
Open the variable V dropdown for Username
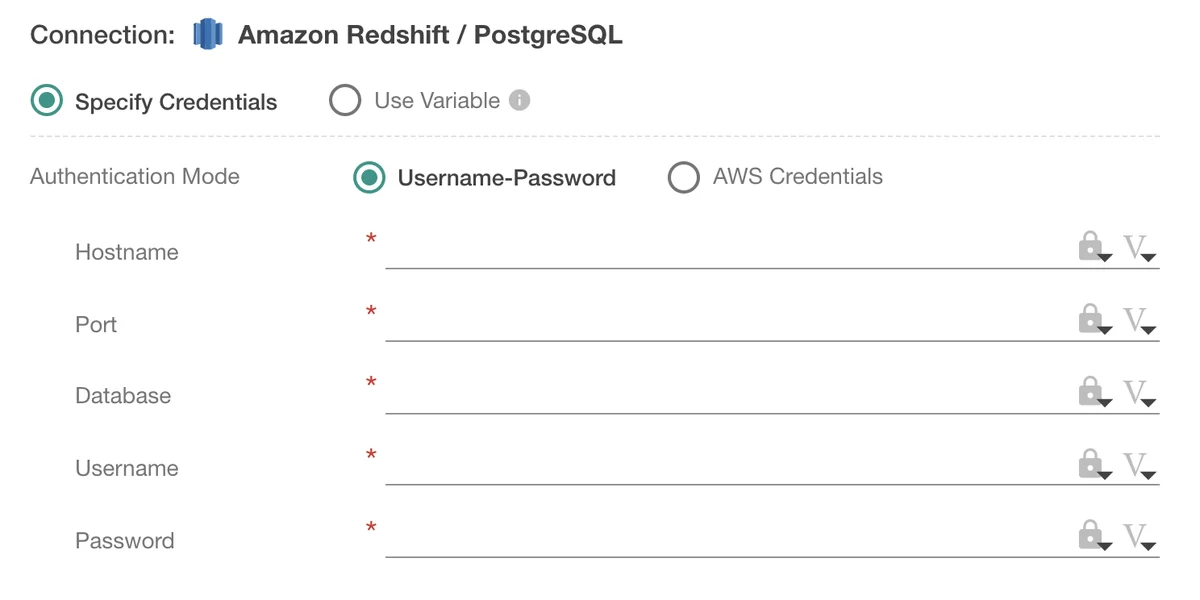pos(1138,464)
